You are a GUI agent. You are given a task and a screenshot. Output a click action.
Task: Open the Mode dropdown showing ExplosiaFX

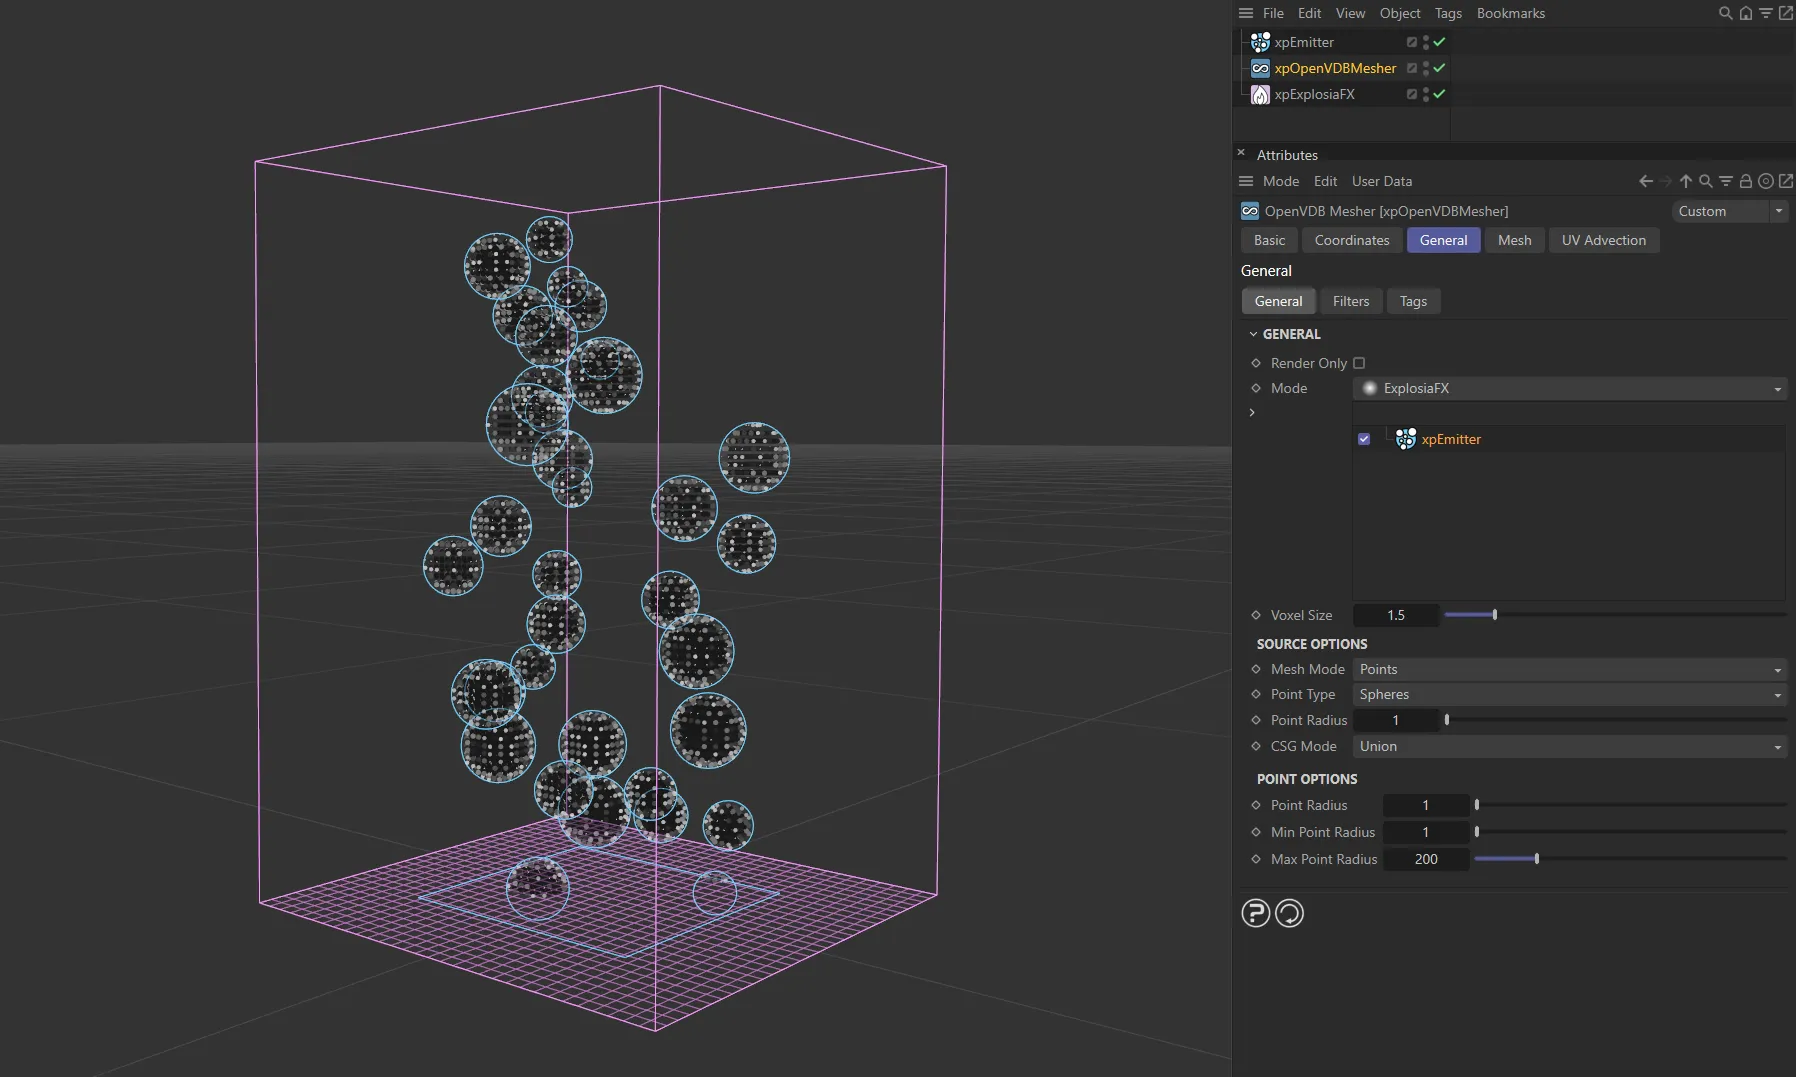pos(1569,388)
